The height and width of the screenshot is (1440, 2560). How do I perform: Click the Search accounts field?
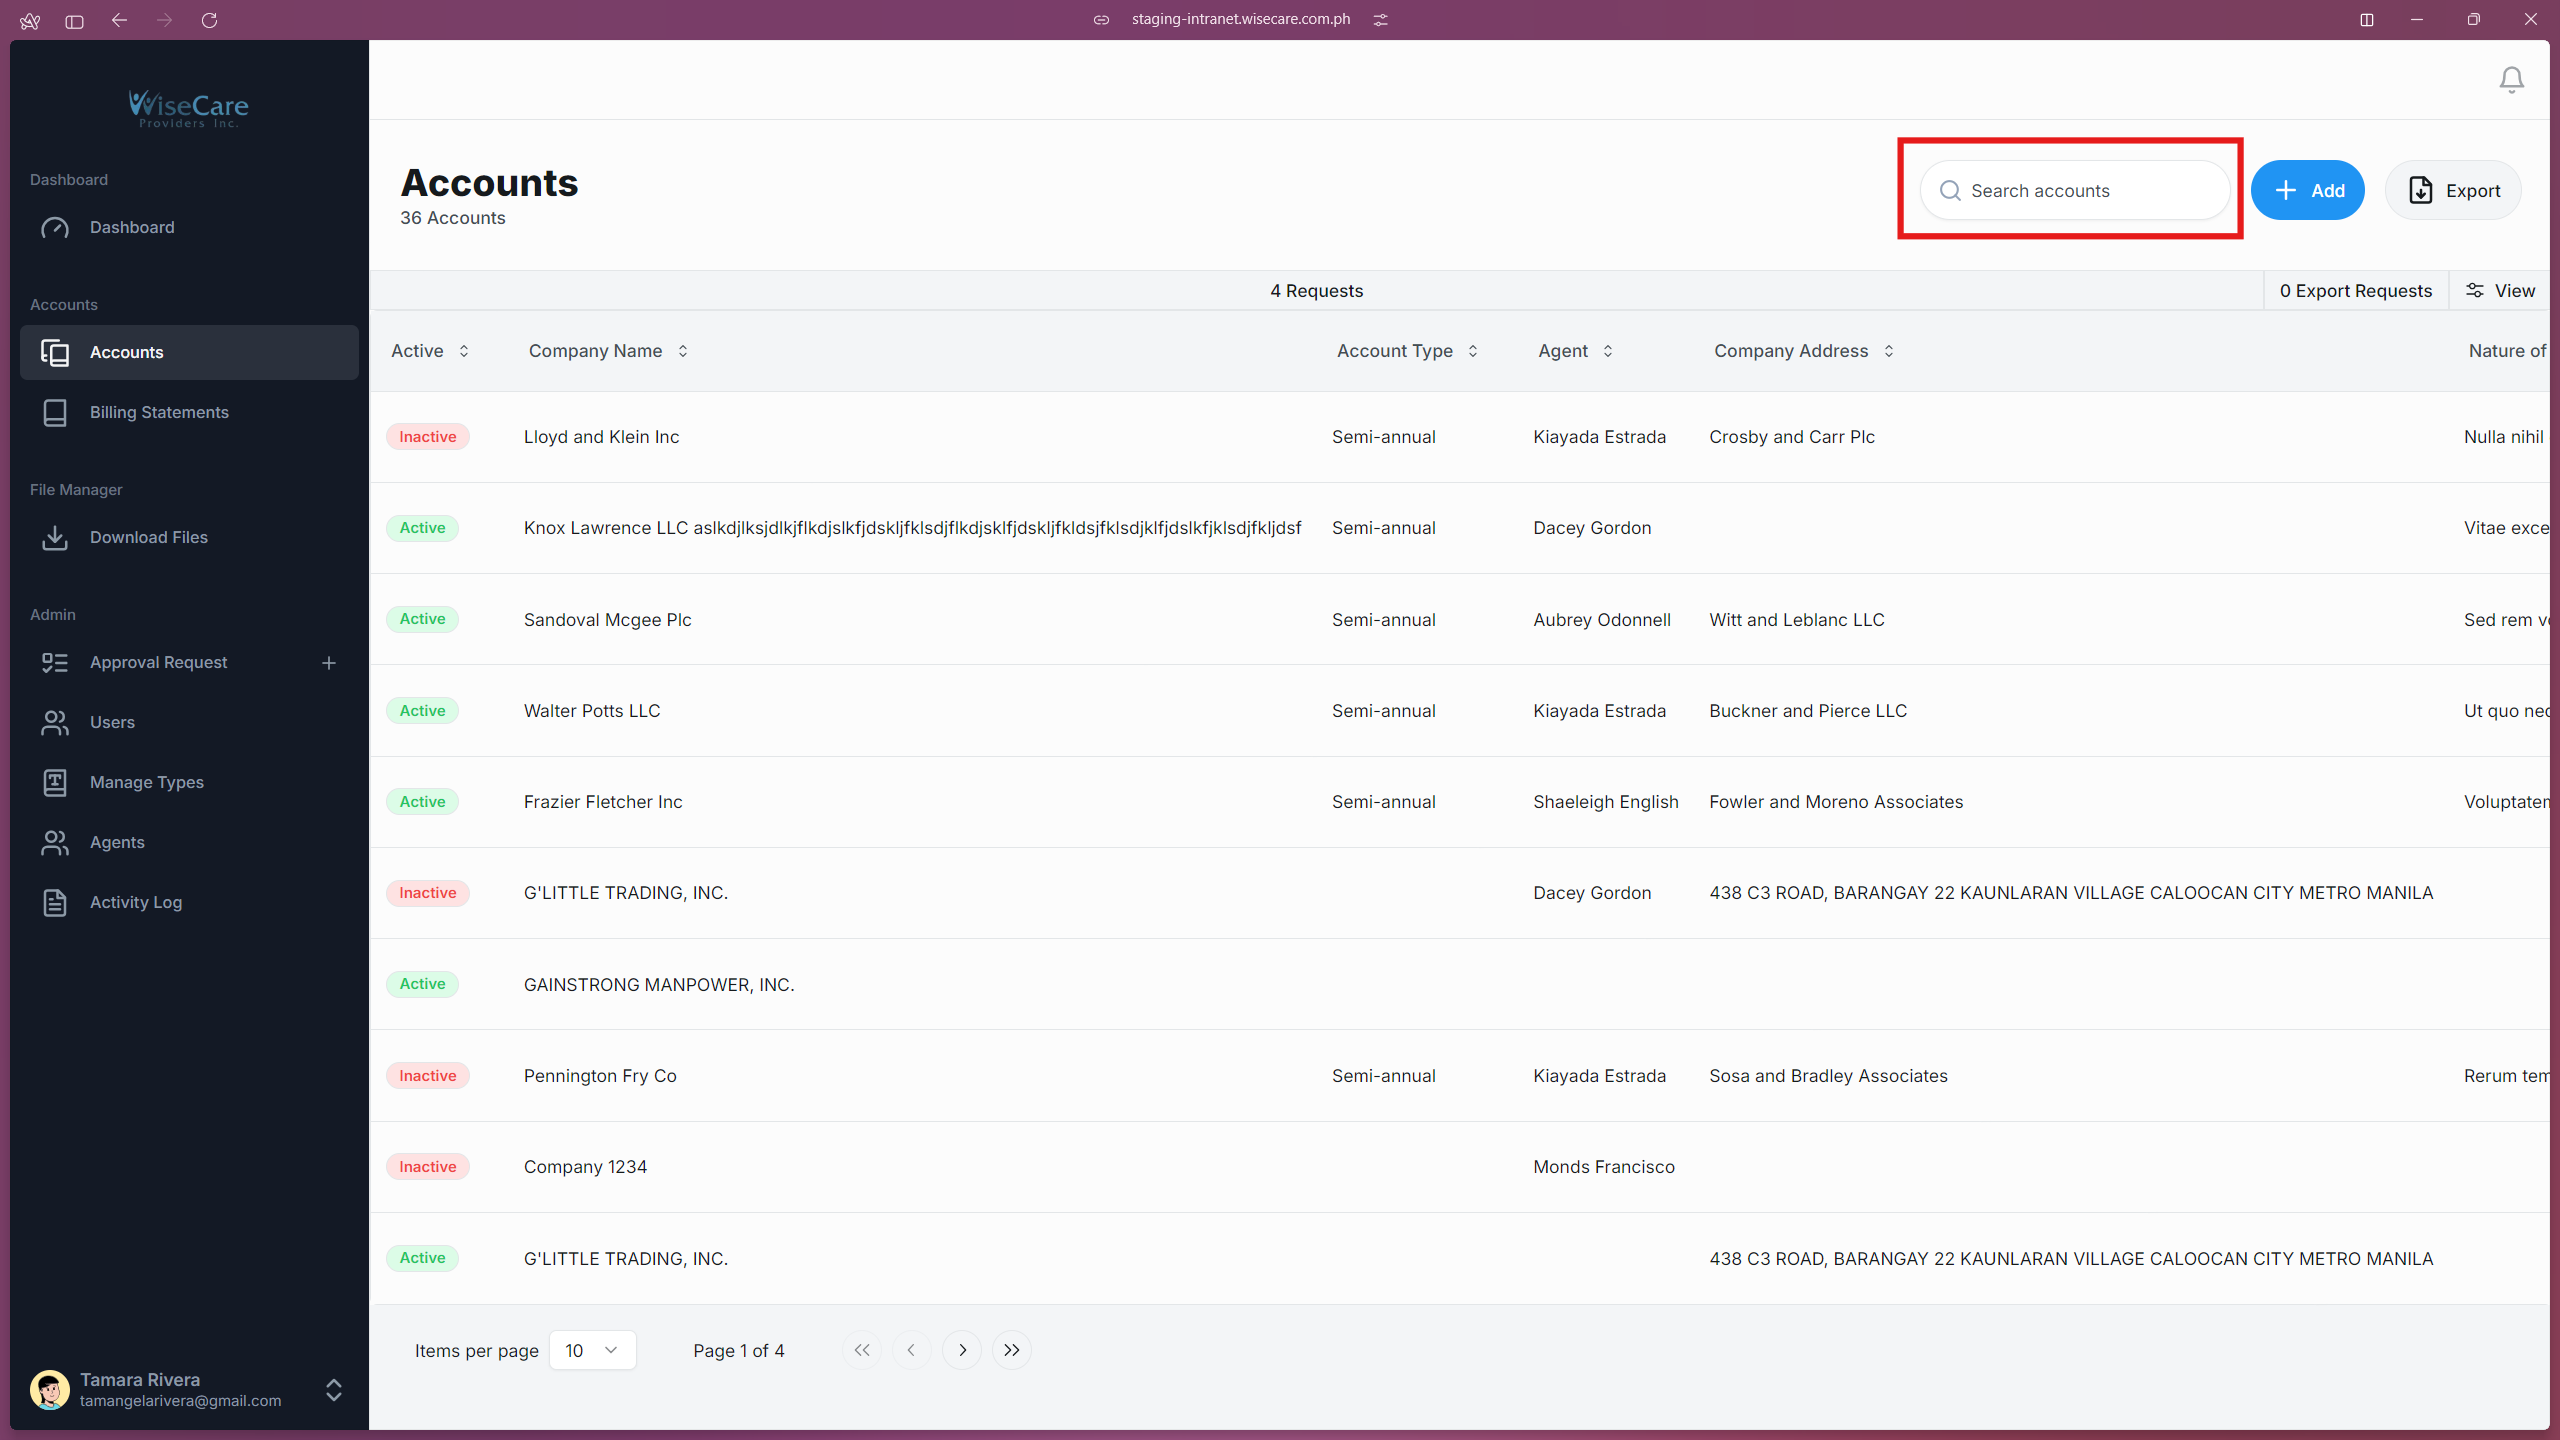click(x=2075, y=190)
